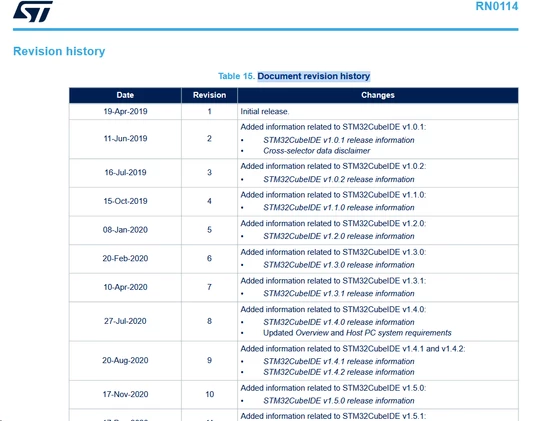Open STM32CubeIDE v1.3.0 release information link
535x421 pixels.
pos(338,265)
